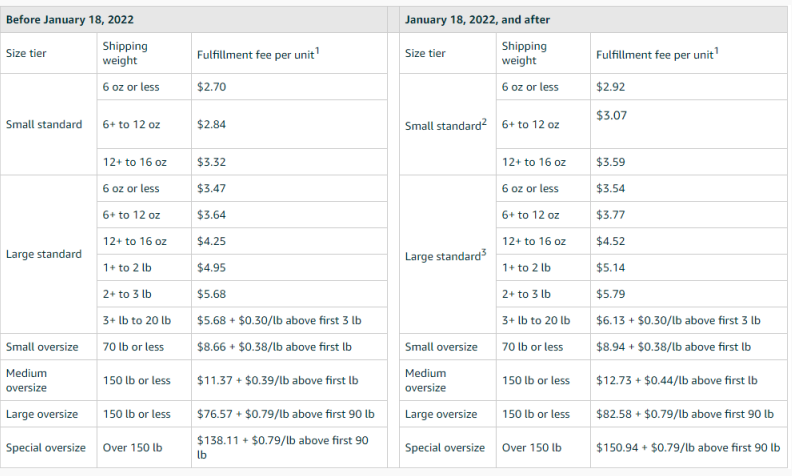Open footnote 3 next to Large standard
This screenshot has width=792, height=476.
(x=483, y=253)
